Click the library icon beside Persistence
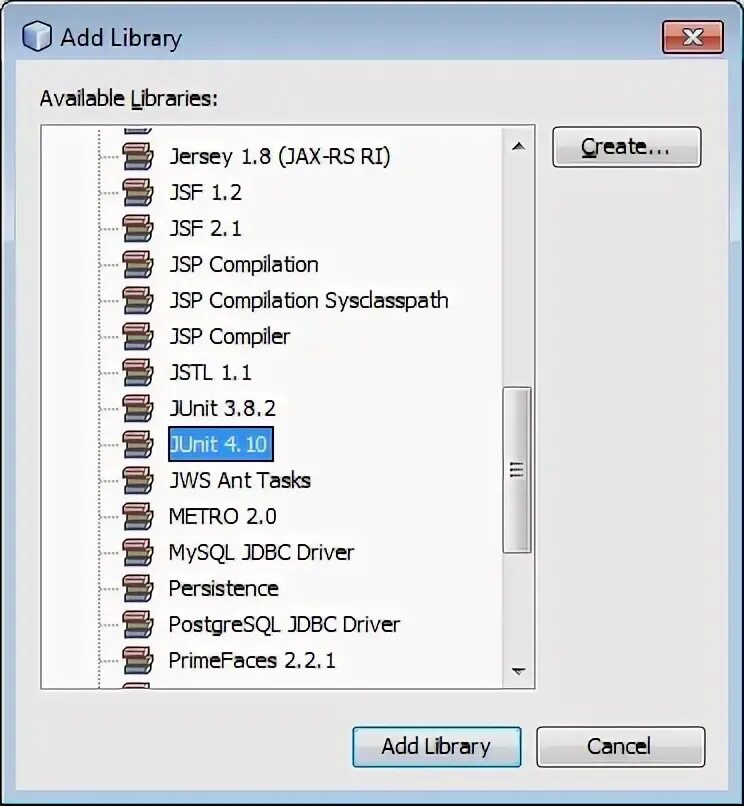The width and height of the screenshot is (744, 806). tap(138, 588)
